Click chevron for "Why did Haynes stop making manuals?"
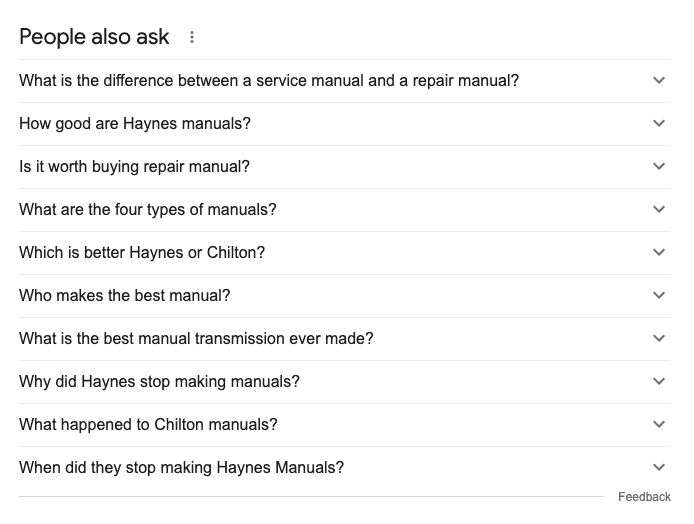The width and height of the screenshot is (694, 524). coord(658,382)
